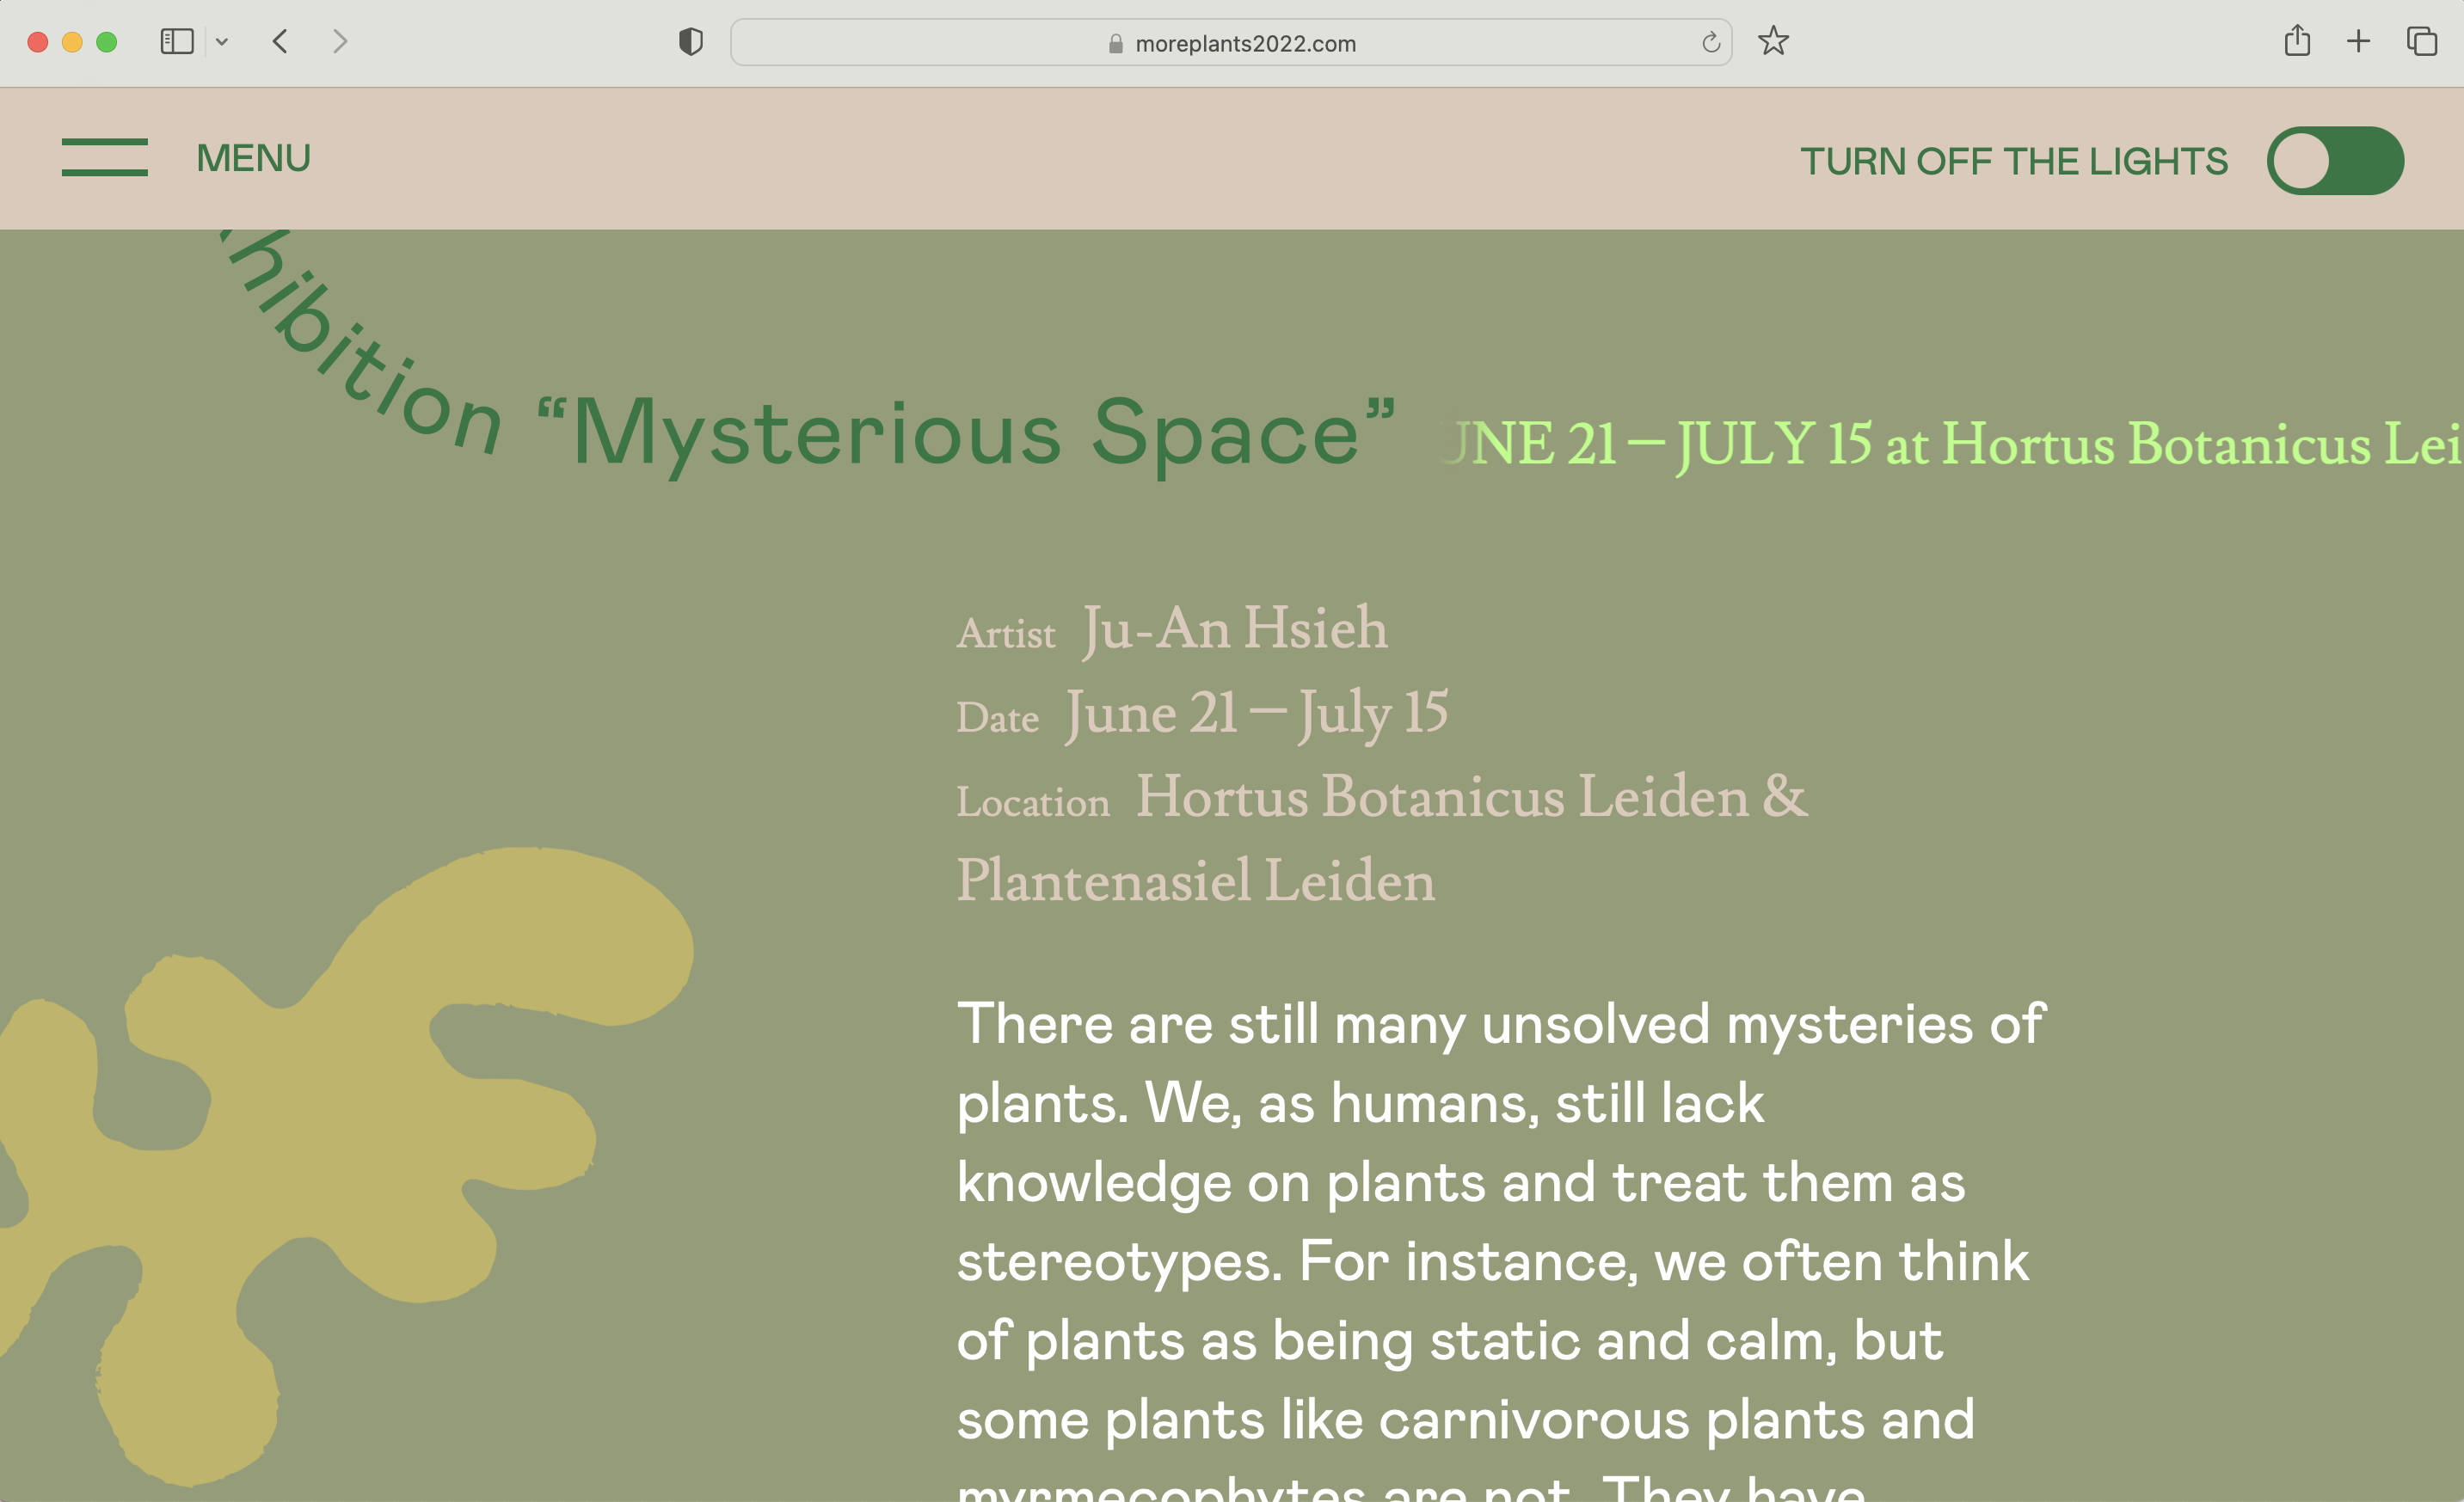The width and height of the screenshot is (2464, 1502).
Task: Open a new tab
Action: (2358, 42)
